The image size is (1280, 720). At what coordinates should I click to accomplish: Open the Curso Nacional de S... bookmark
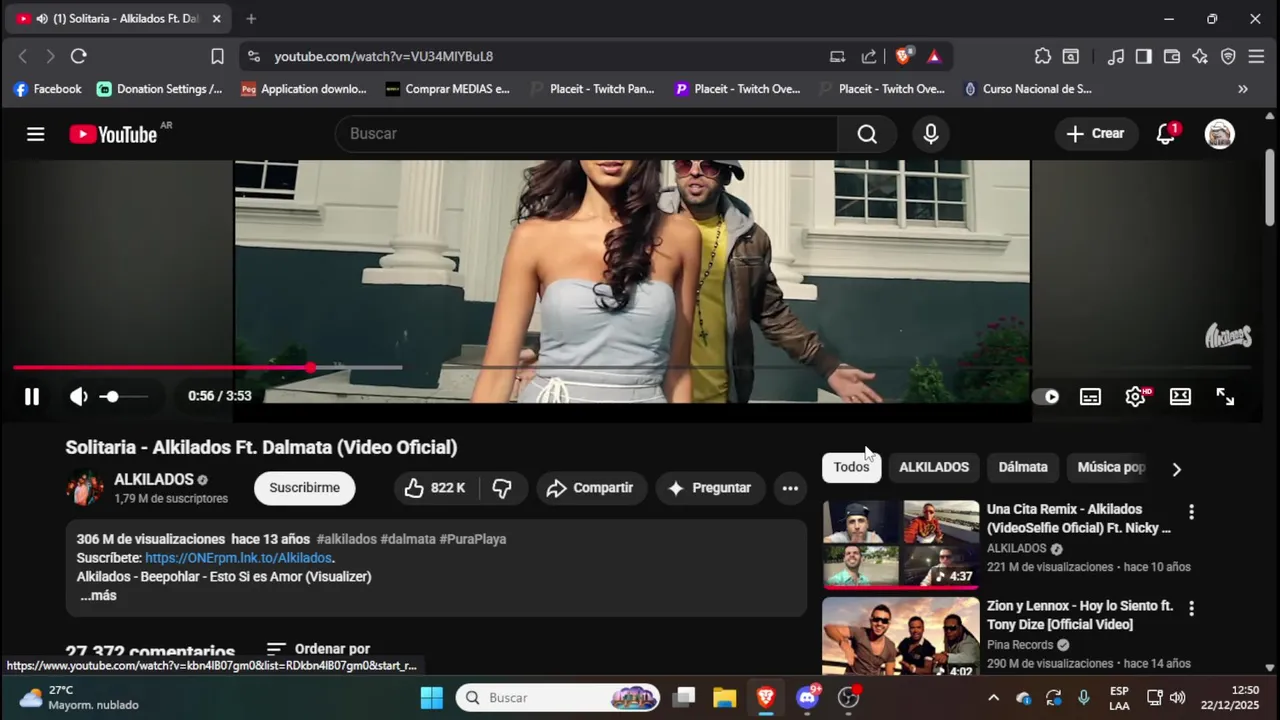1027,89
